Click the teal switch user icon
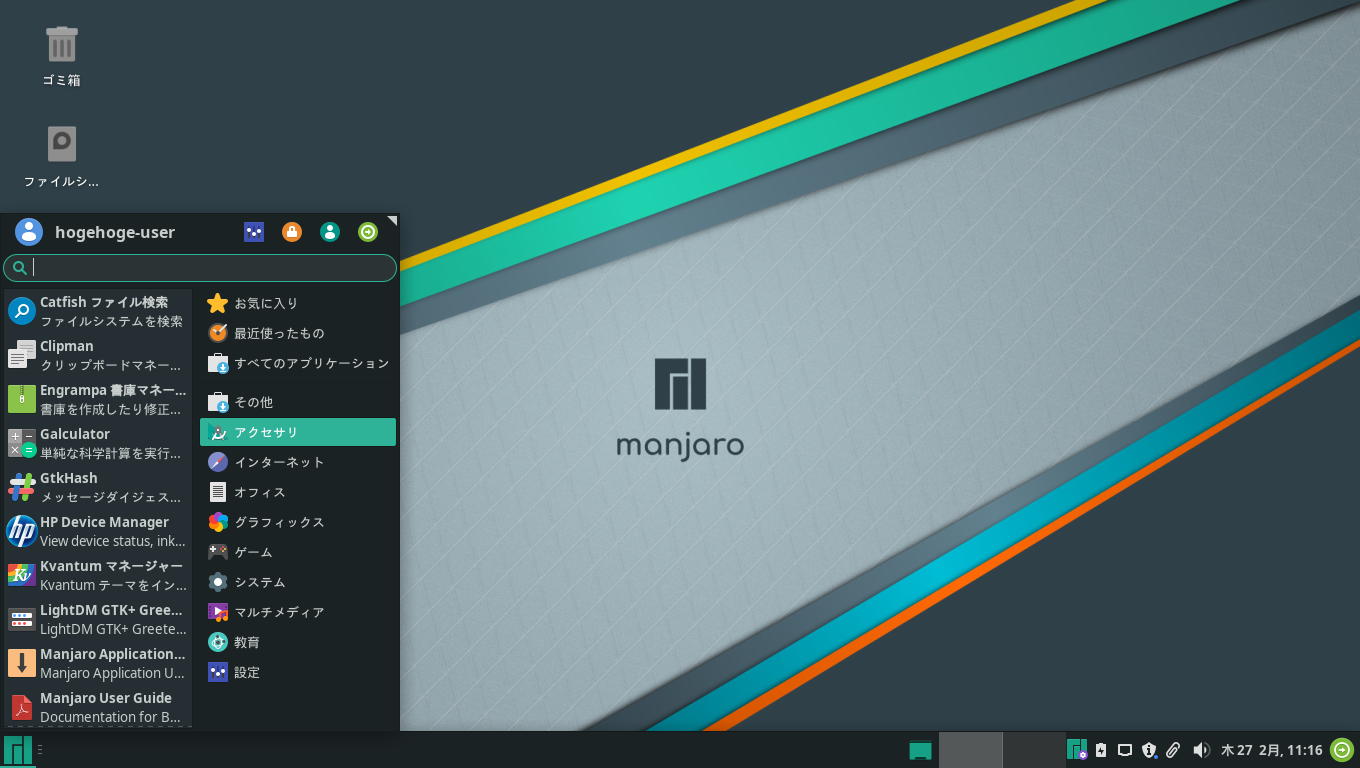1360x768 pixels. point(330,232)
